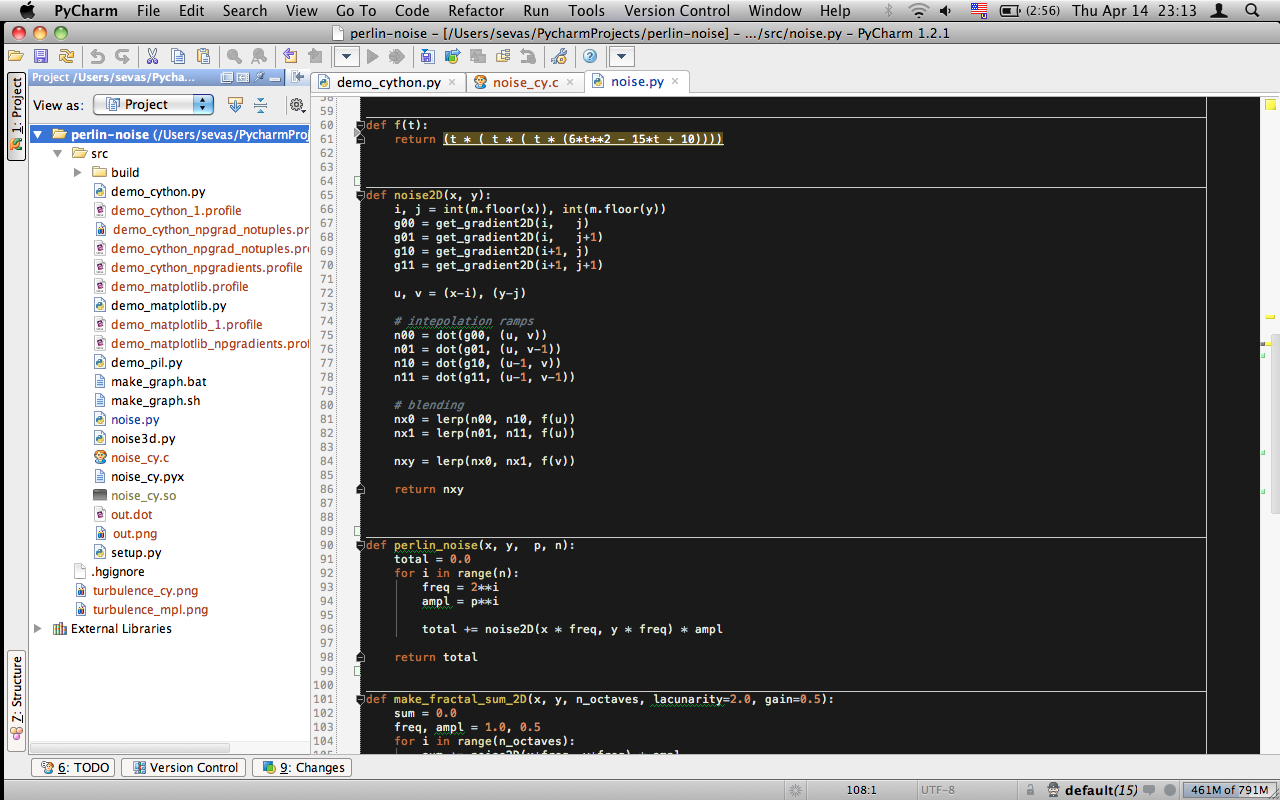
Task: Open settings wrench toolbar icon
Action: coord(559,57)
